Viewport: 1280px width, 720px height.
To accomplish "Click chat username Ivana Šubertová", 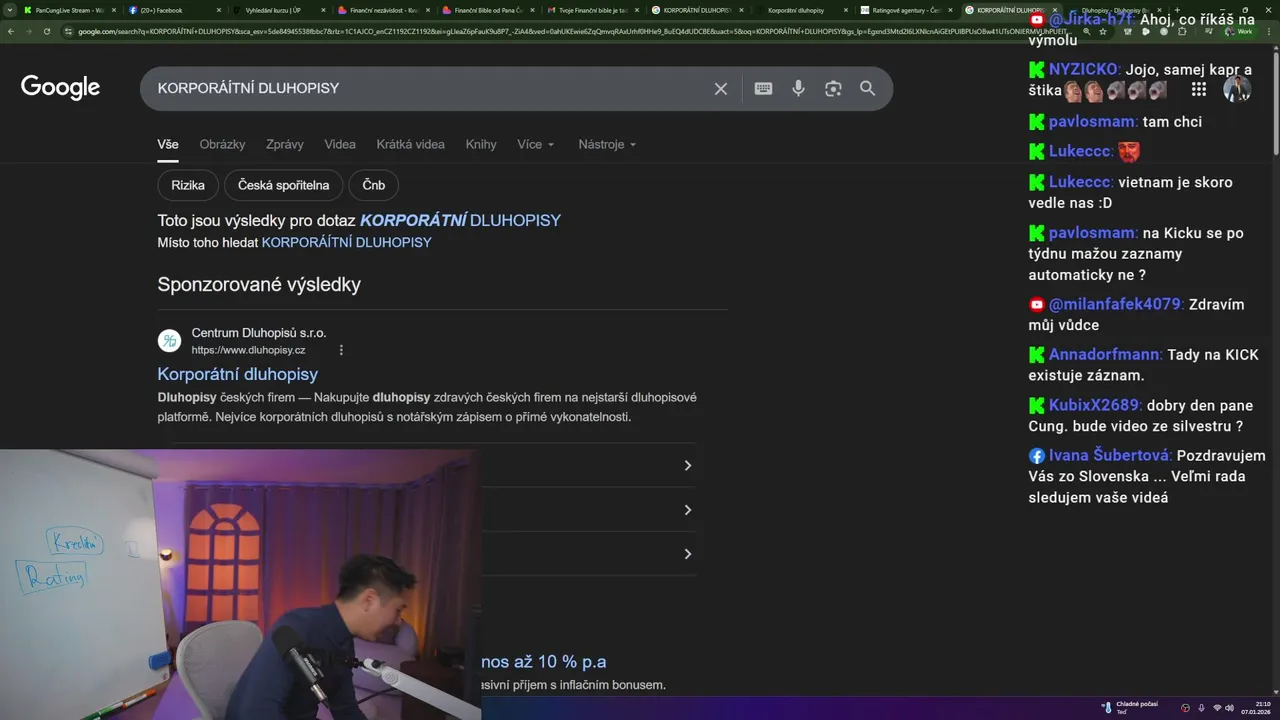I will [1110, 456].
